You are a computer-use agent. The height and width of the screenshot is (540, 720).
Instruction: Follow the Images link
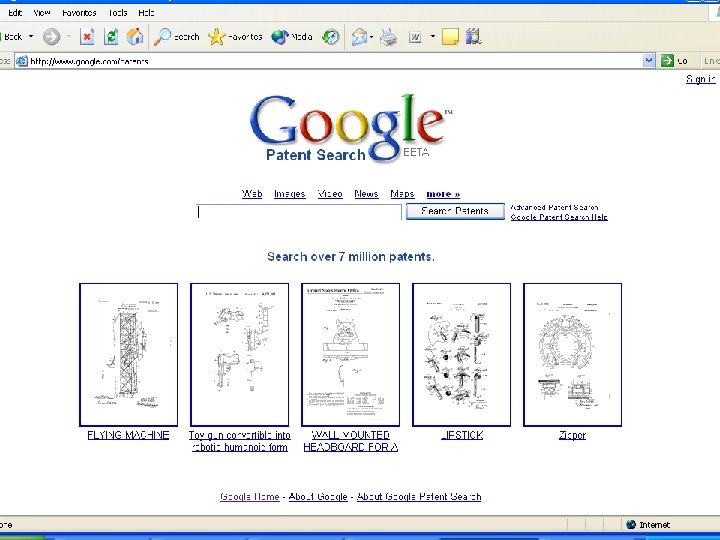coord(290,194)
